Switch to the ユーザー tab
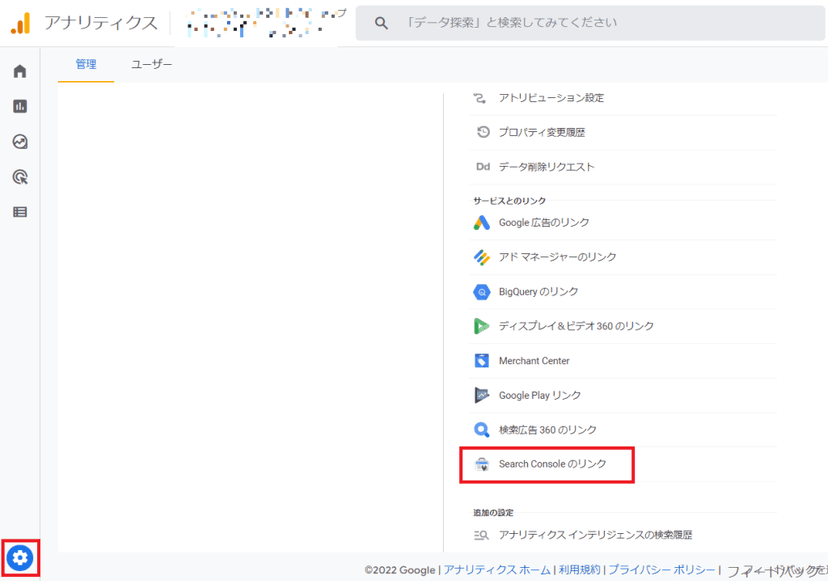828x581 pixels. click(152, 64)
